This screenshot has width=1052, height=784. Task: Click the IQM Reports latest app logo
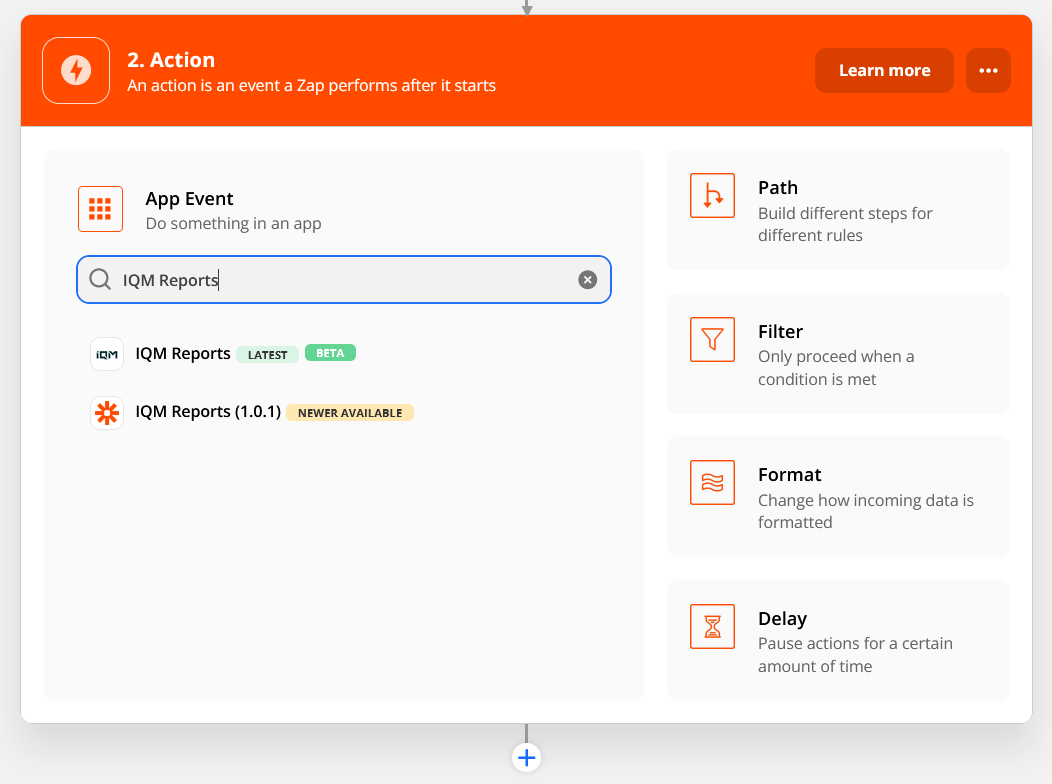click(x=107, y=354)
